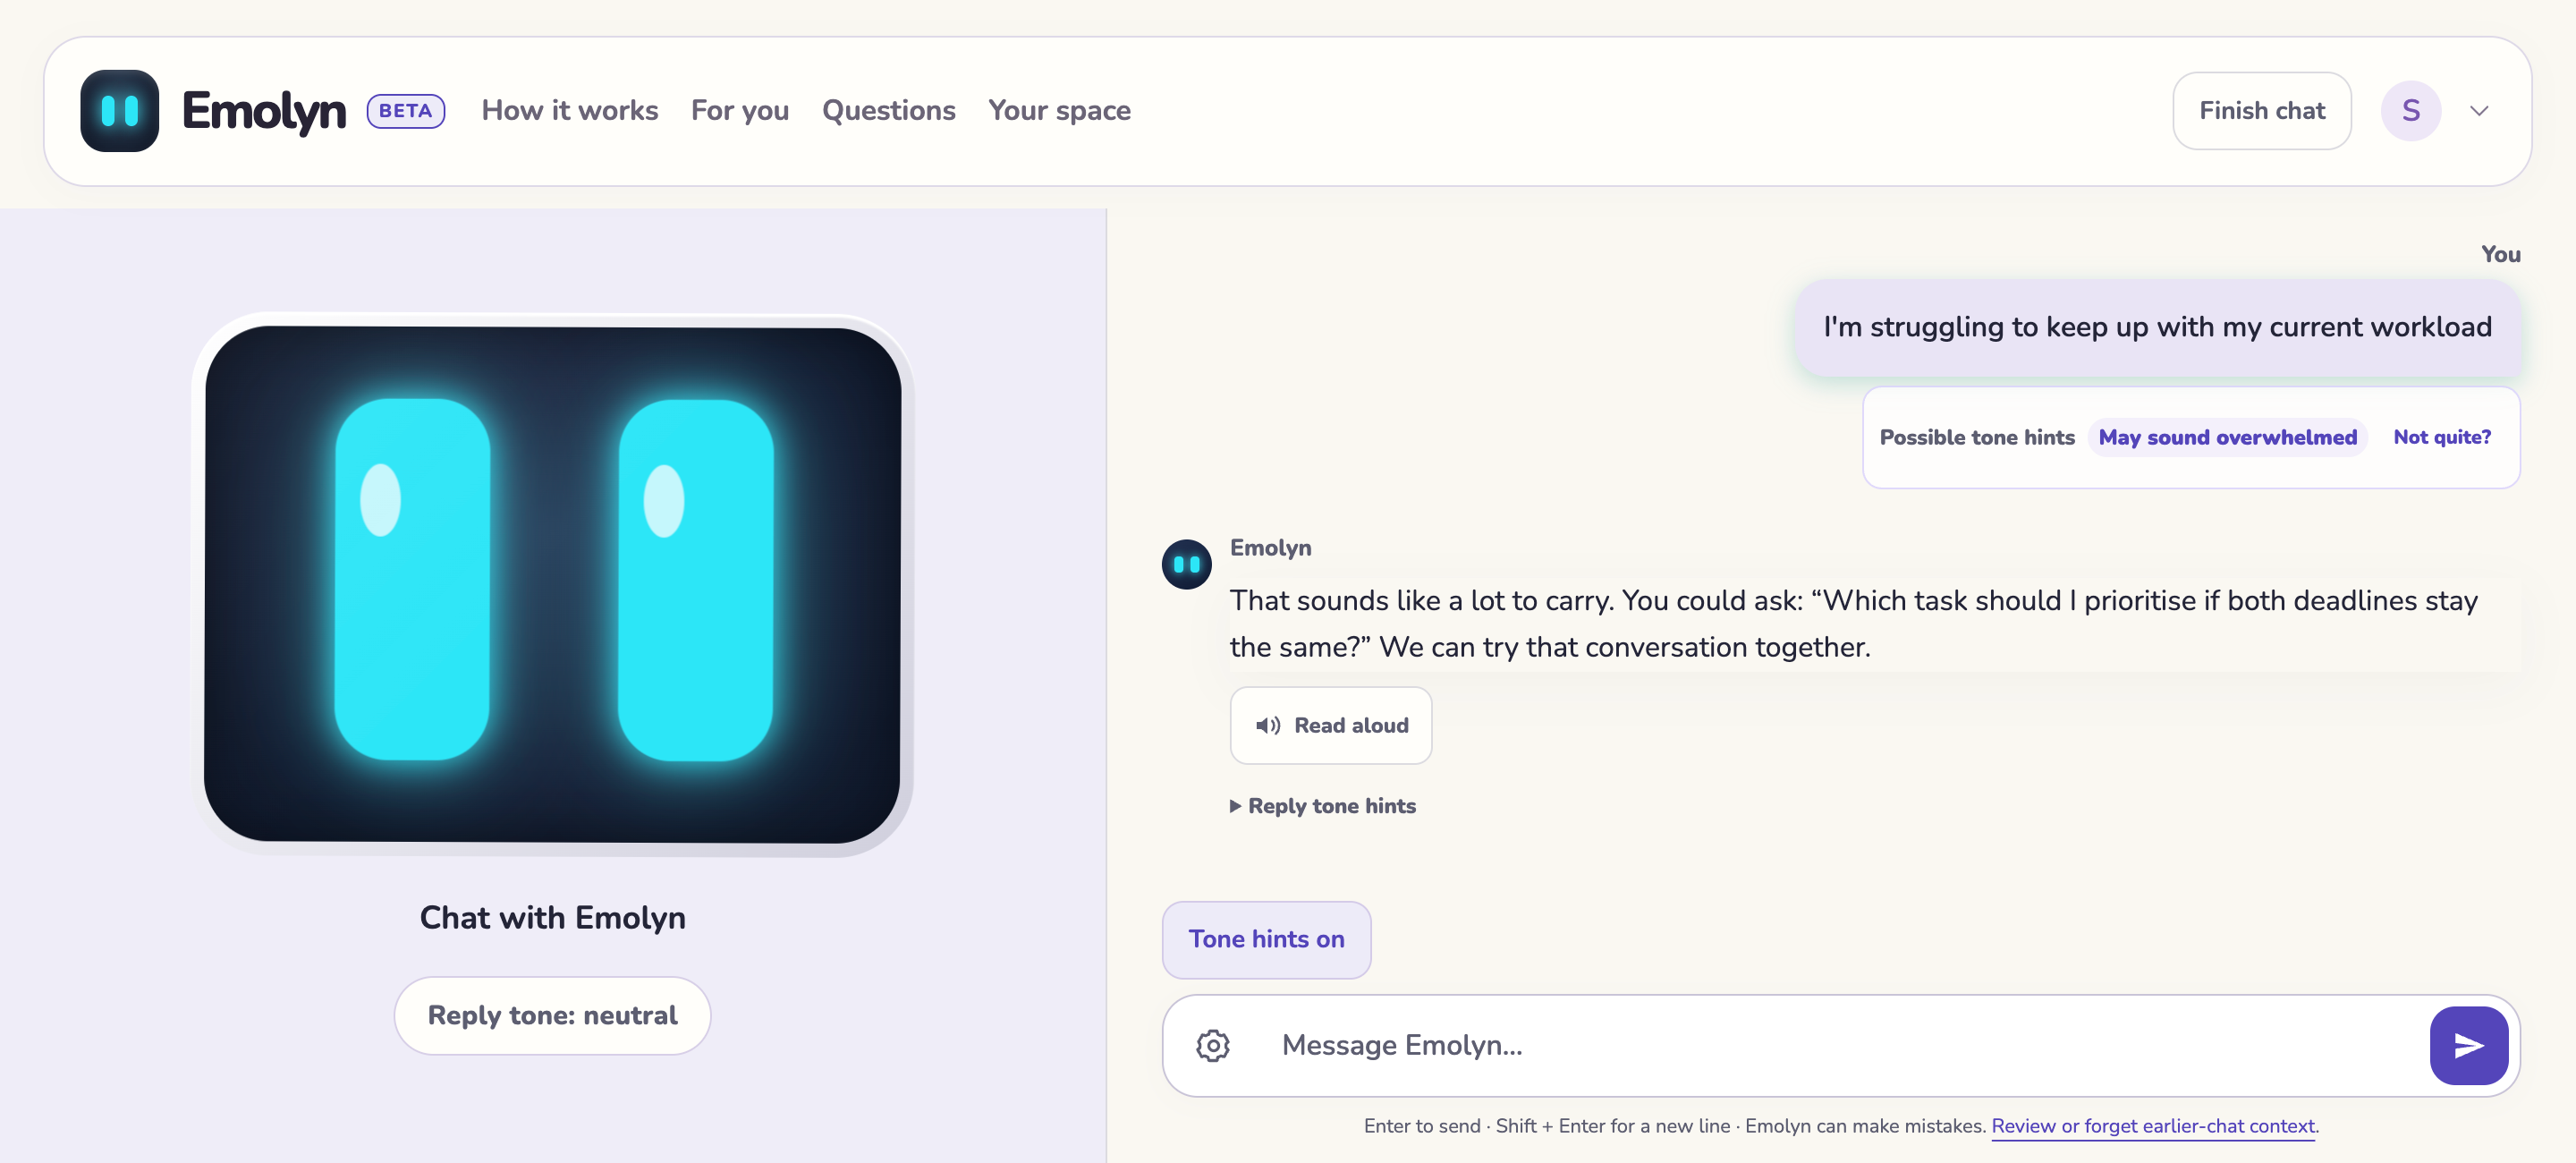Image resolution: width=2576 pixels, height=1163 pixels.
Task: Click Finish chat button
Action: pyautogui.click(x=2261, y=111)
